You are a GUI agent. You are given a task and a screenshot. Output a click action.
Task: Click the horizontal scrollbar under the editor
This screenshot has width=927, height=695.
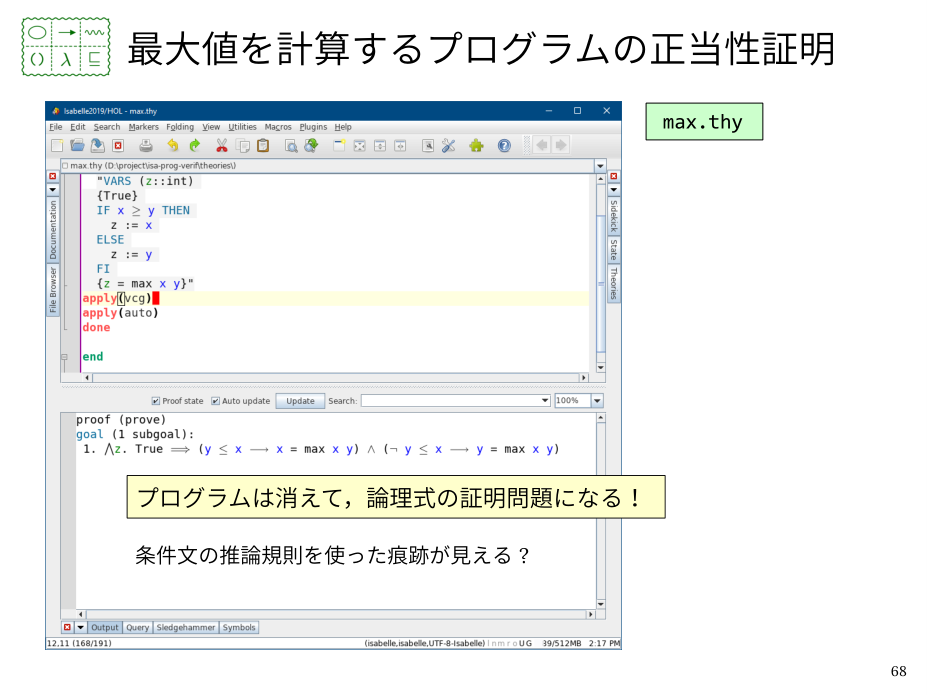point(335,378)
